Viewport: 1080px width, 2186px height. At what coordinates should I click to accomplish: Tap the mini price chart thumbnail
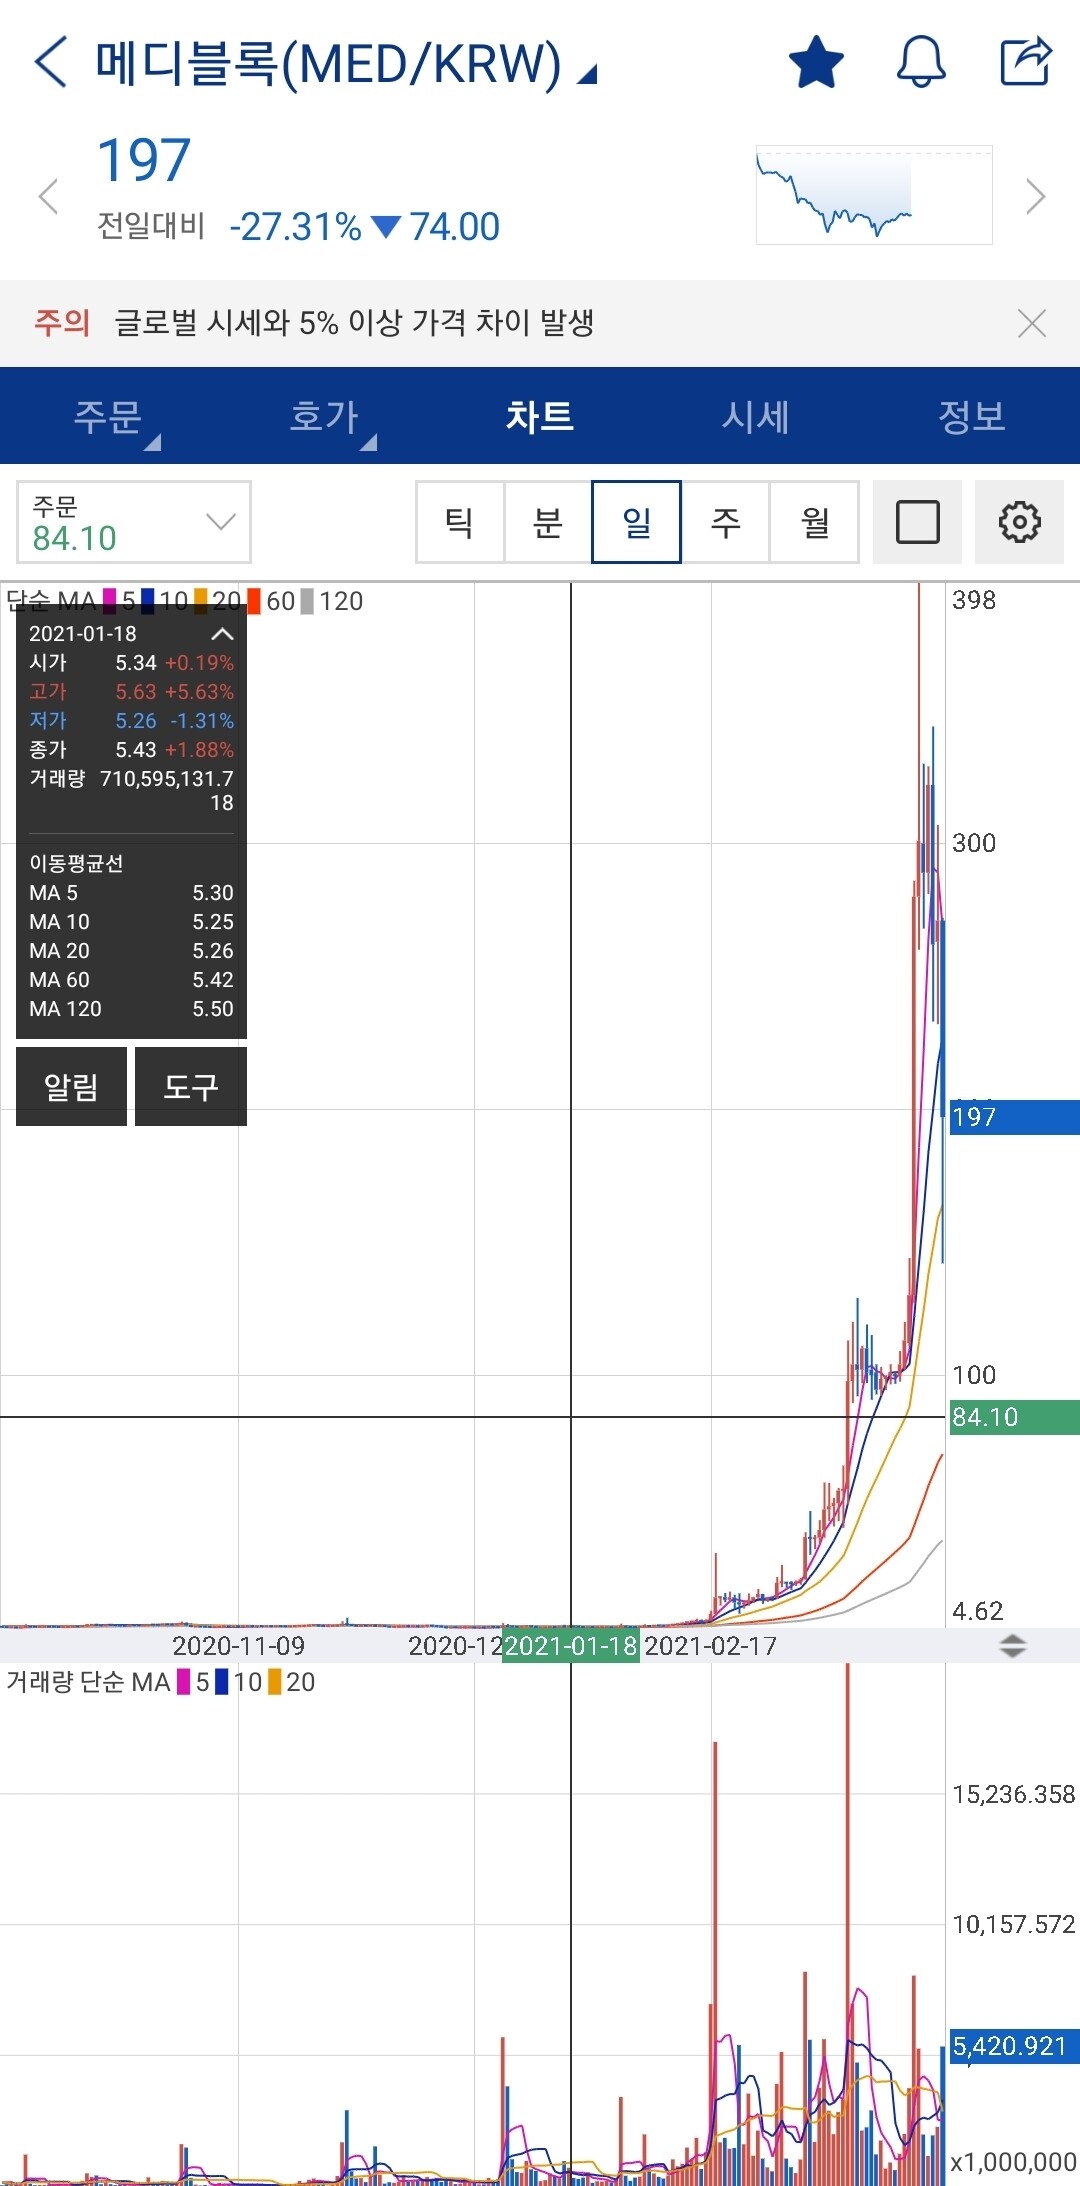pyautogui.click(x=874, y=195)
